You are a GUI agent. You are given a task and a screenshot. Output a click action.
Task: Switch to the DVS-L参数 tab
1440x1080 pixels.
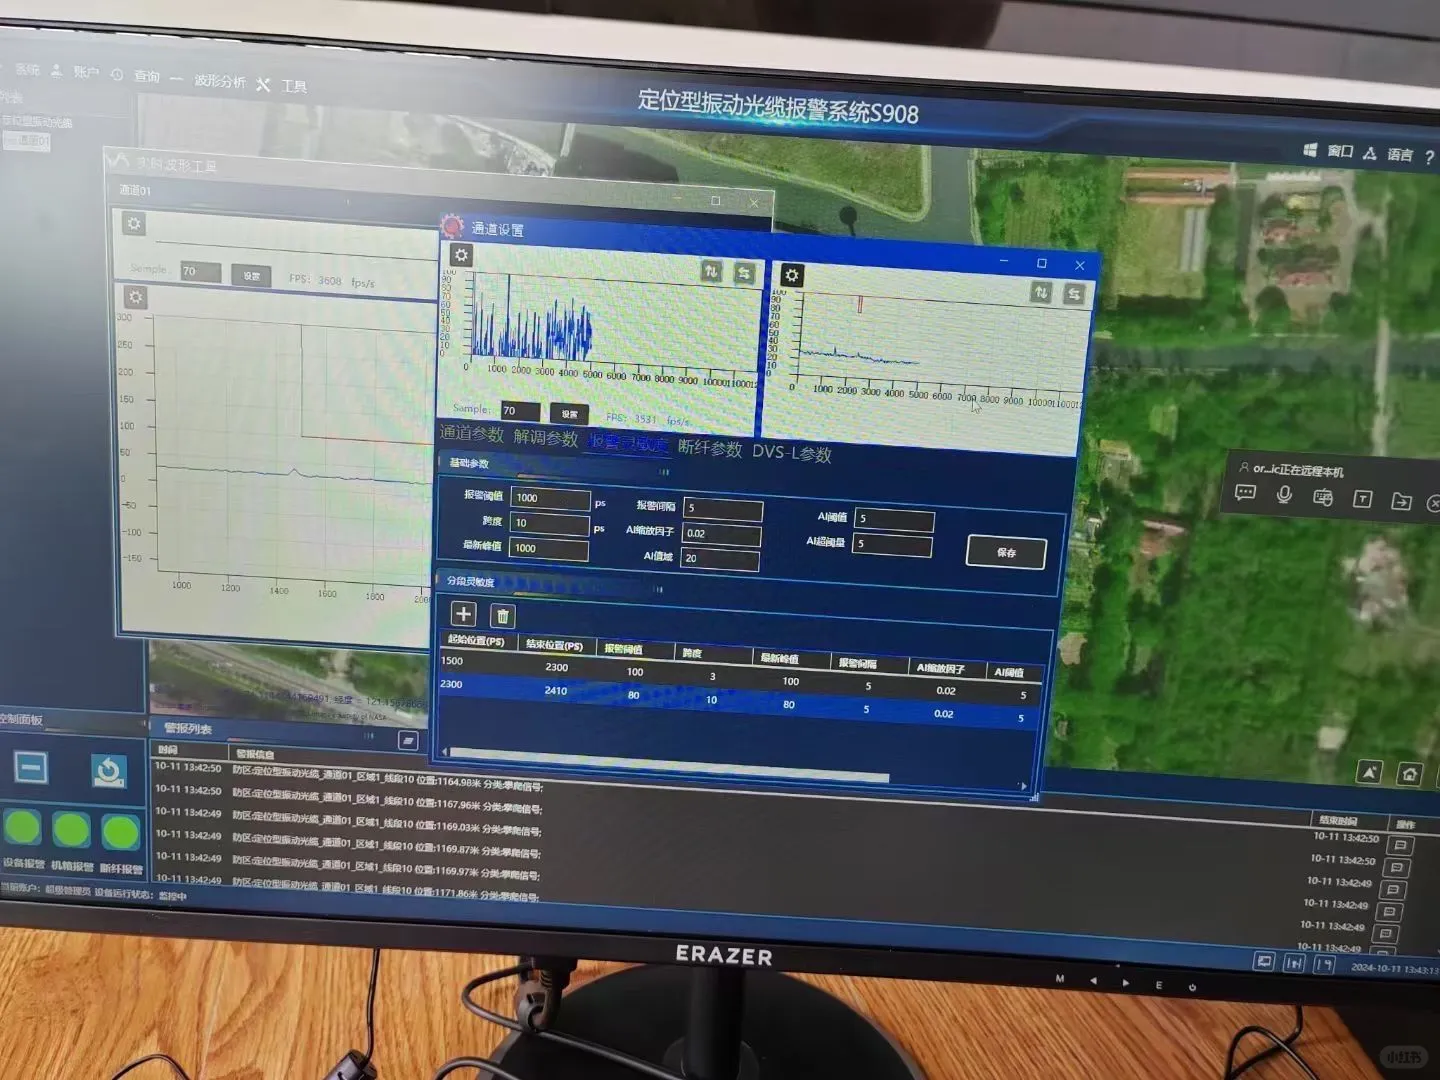(x=792, y=453)
